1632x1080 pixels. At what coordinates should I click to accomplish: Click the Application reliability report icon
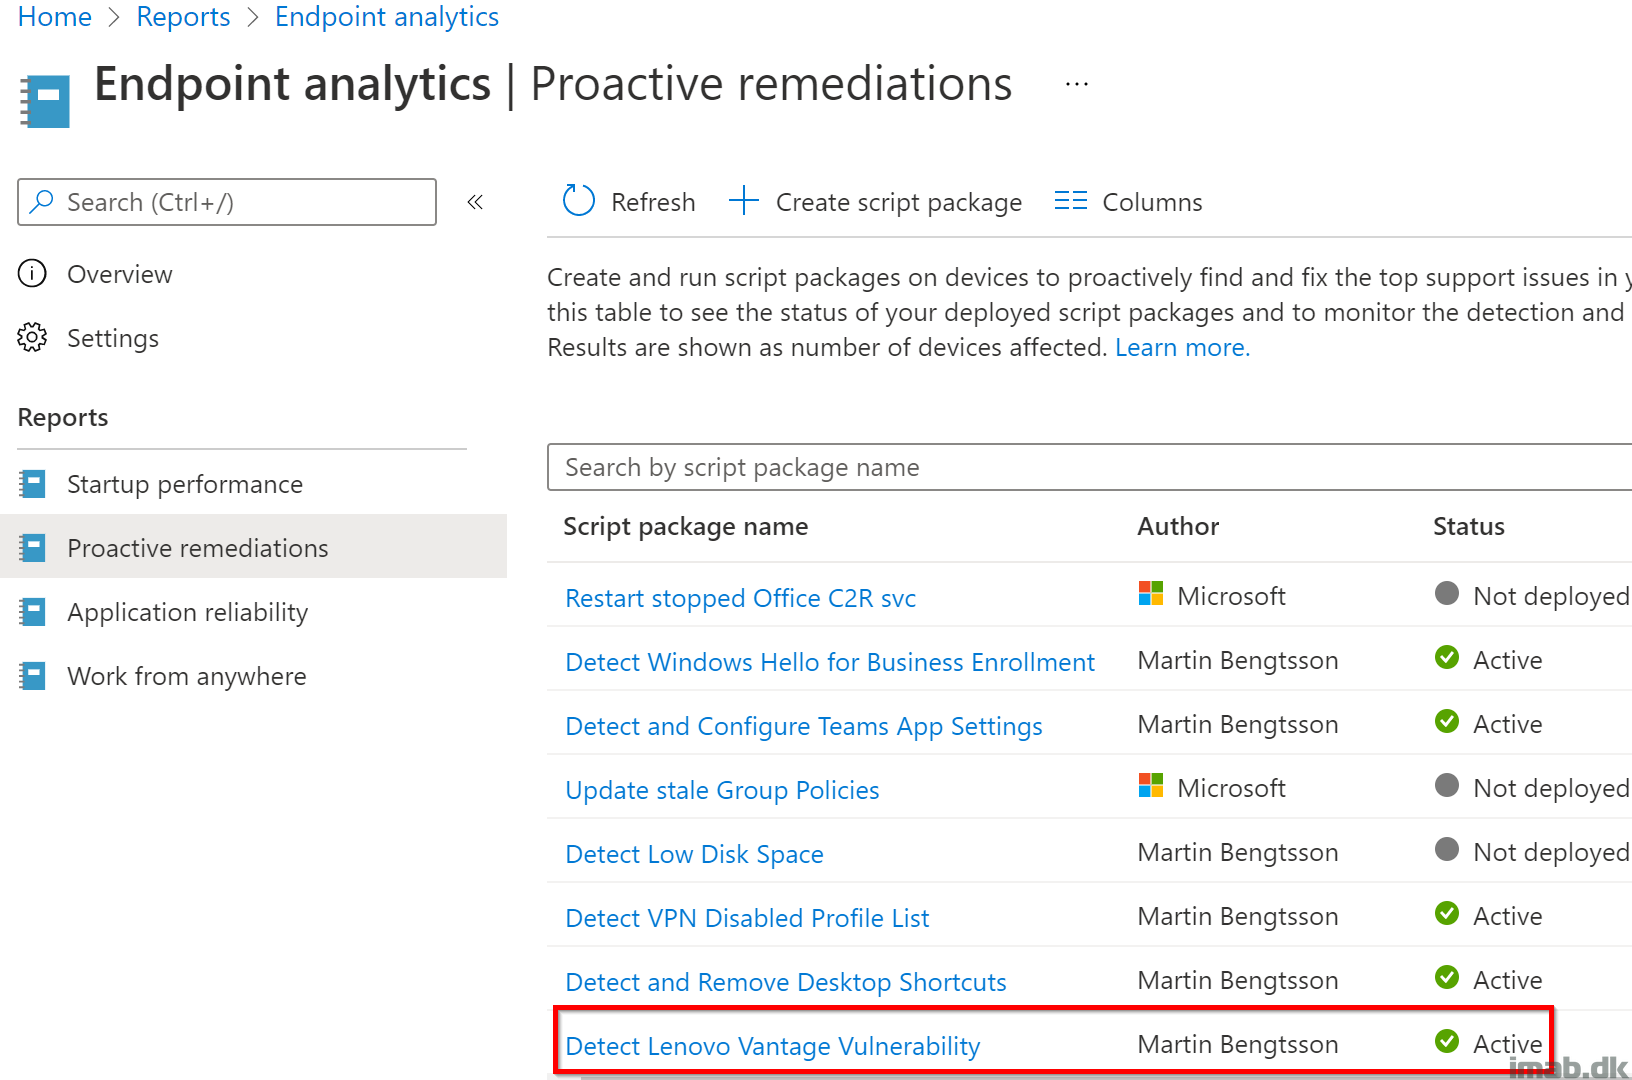(33, 612)
